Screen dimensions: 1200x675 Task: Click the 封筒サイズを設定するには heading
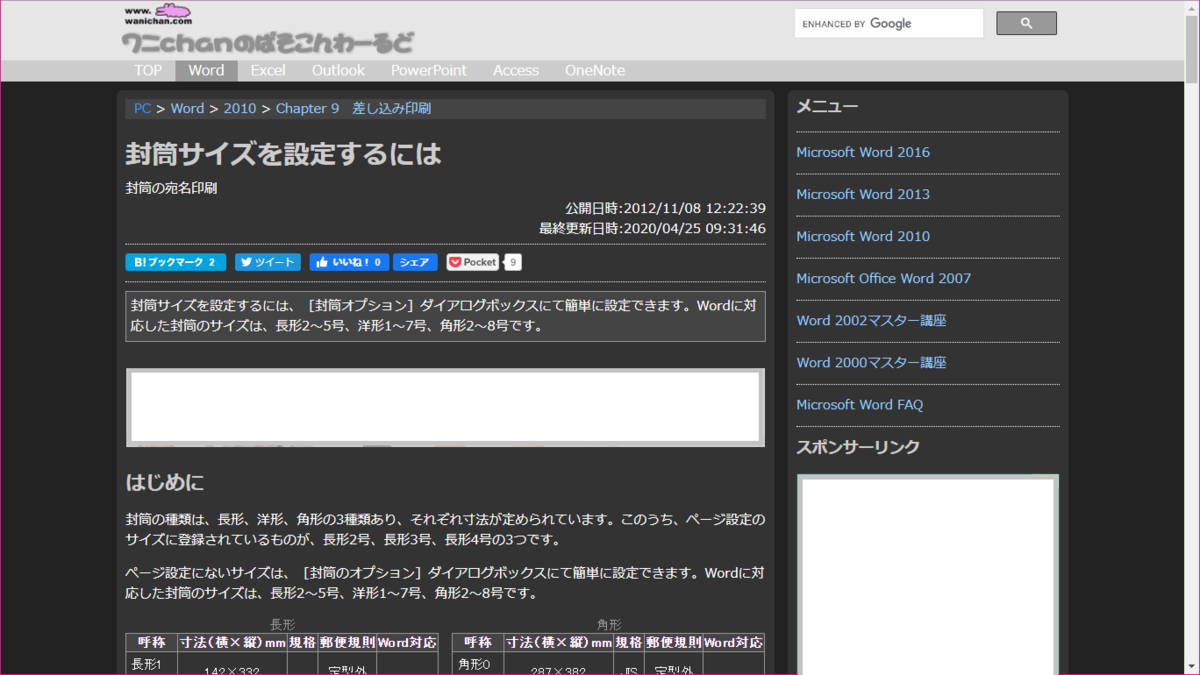[283, 154]
